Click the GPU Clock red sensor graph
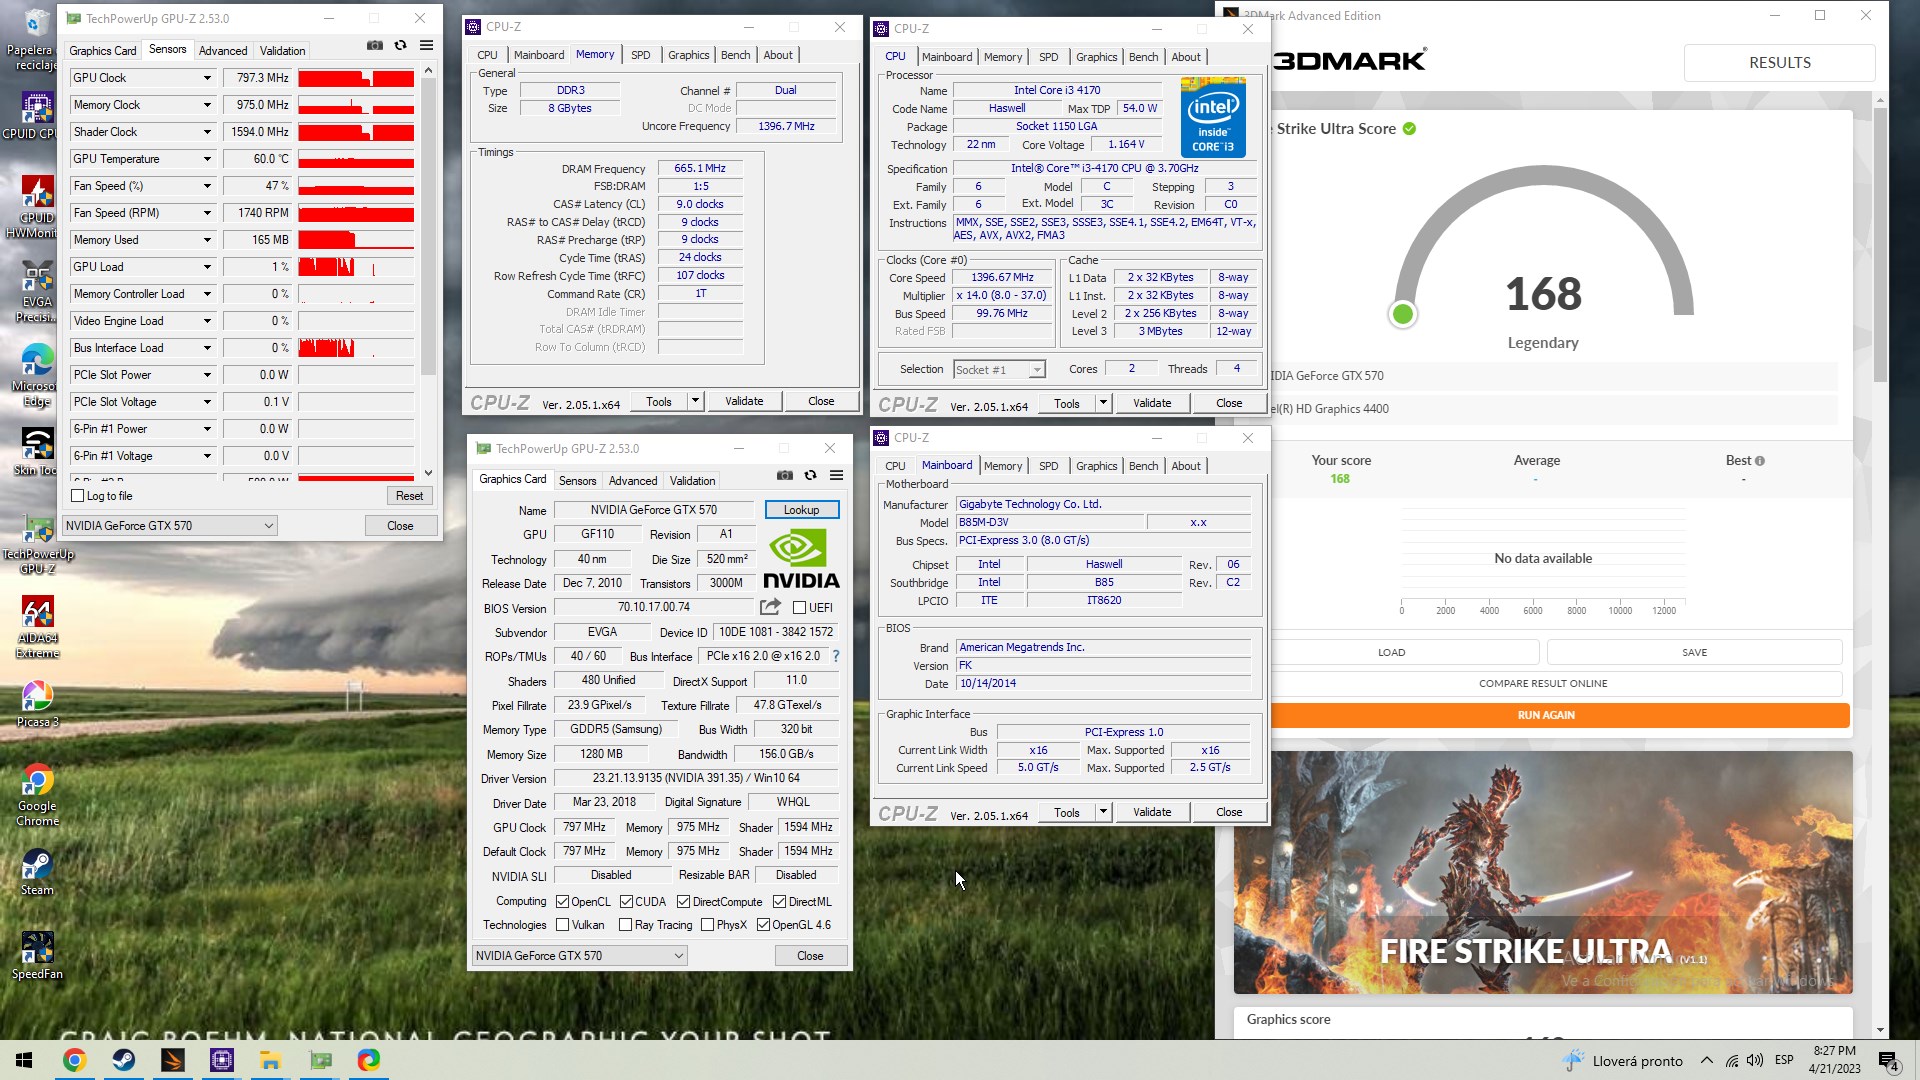Image resolution: width=1920 pixels, height=1080 pixels. 356,78
